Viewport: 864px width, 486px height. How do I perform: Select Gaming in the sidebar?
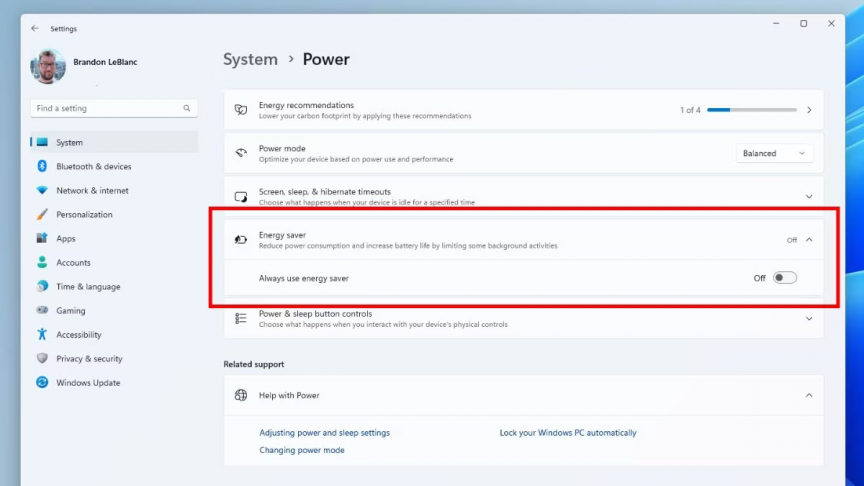(x=71, y=311)
